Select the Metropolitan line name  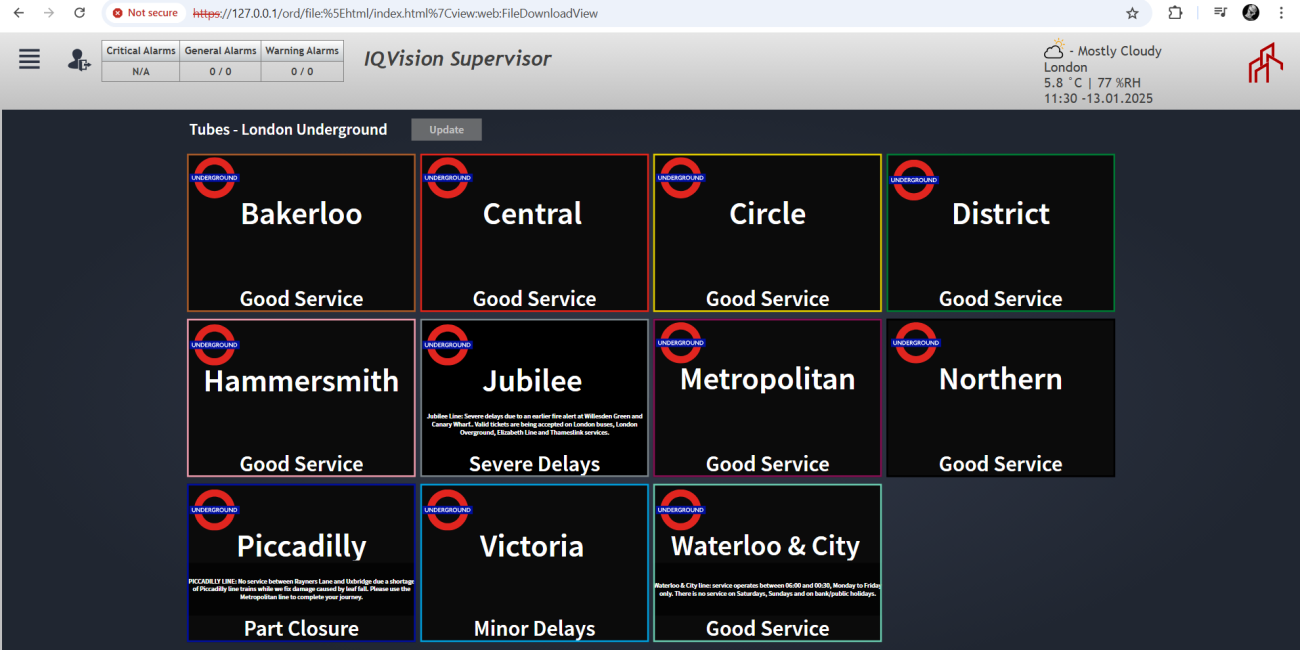pos(767,379)
